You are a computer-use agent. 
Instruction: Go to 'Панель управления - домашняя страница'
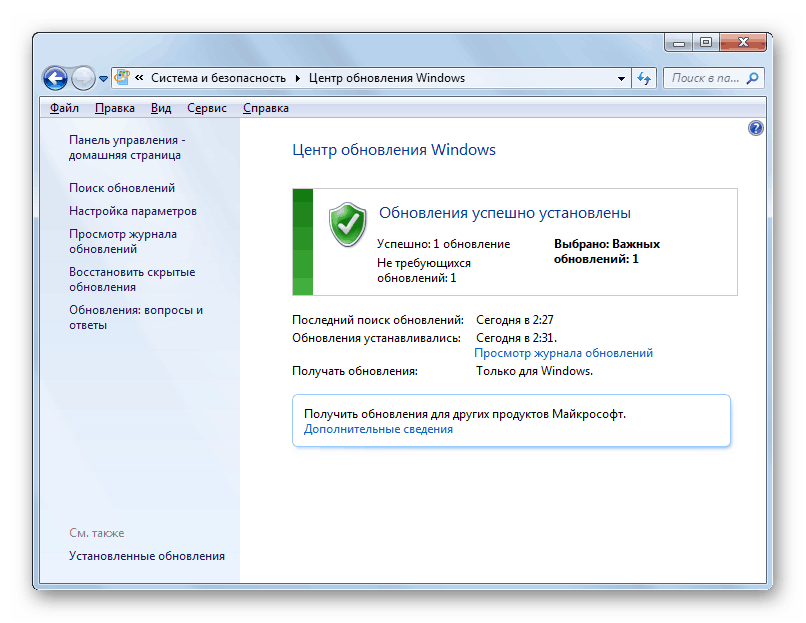pyautogui.click(x=127, y=148)
